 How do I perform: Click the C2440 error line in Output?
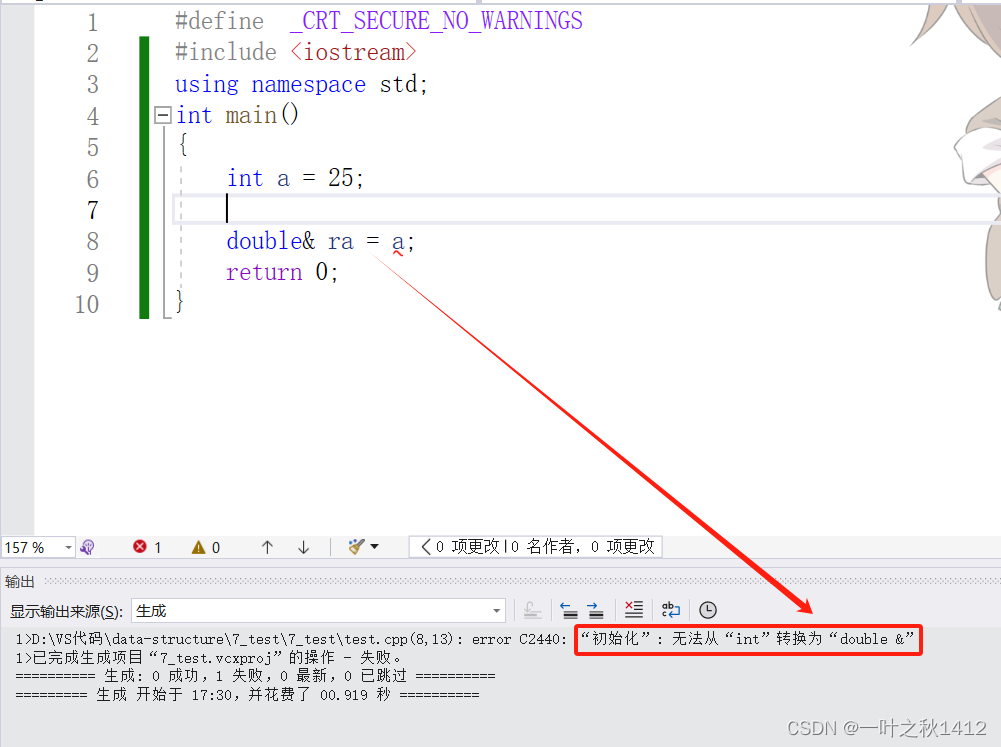300,639
